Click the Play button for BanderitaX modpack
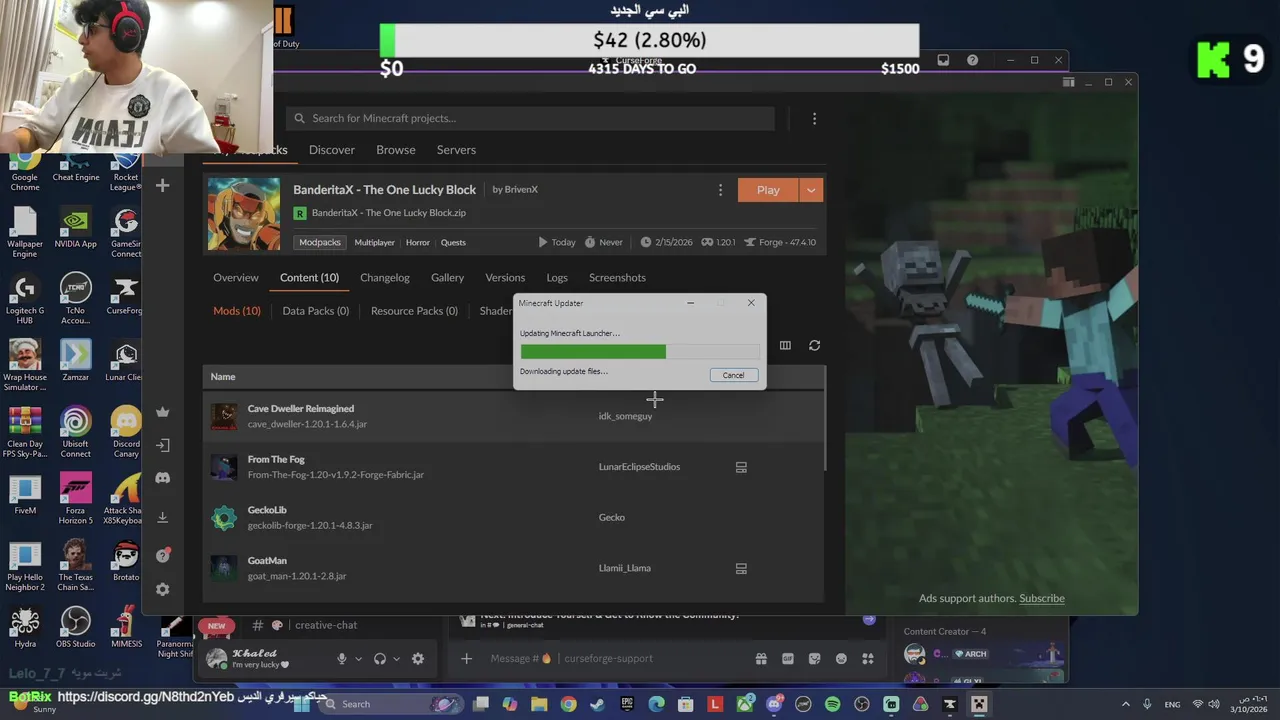Image resolution: width=1280 pixels, height=720 pixels. coord(767,190)
